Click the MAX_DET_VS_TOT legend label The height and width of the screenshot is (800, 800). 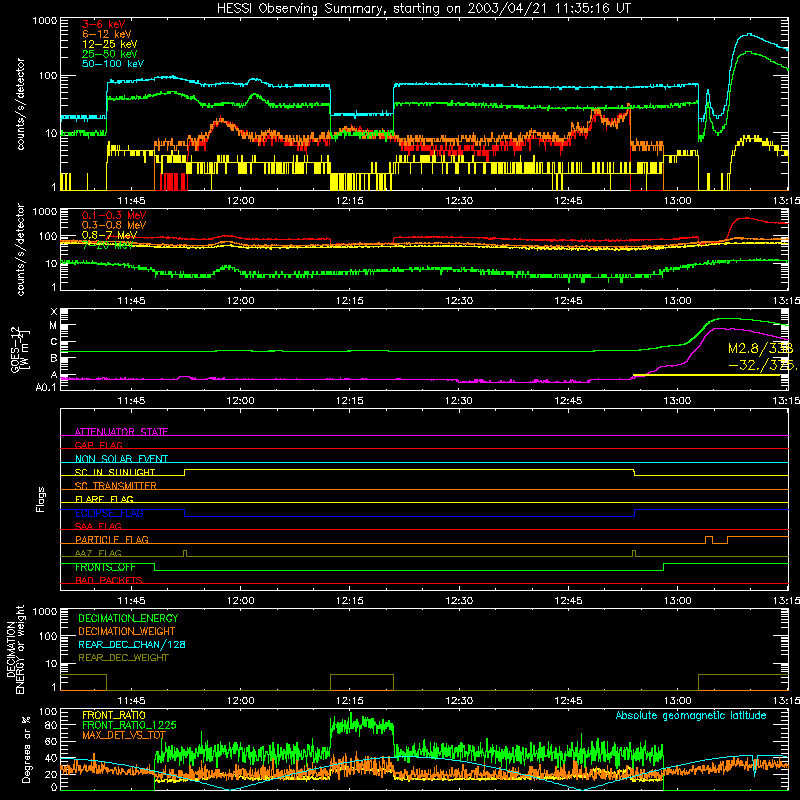124,735
